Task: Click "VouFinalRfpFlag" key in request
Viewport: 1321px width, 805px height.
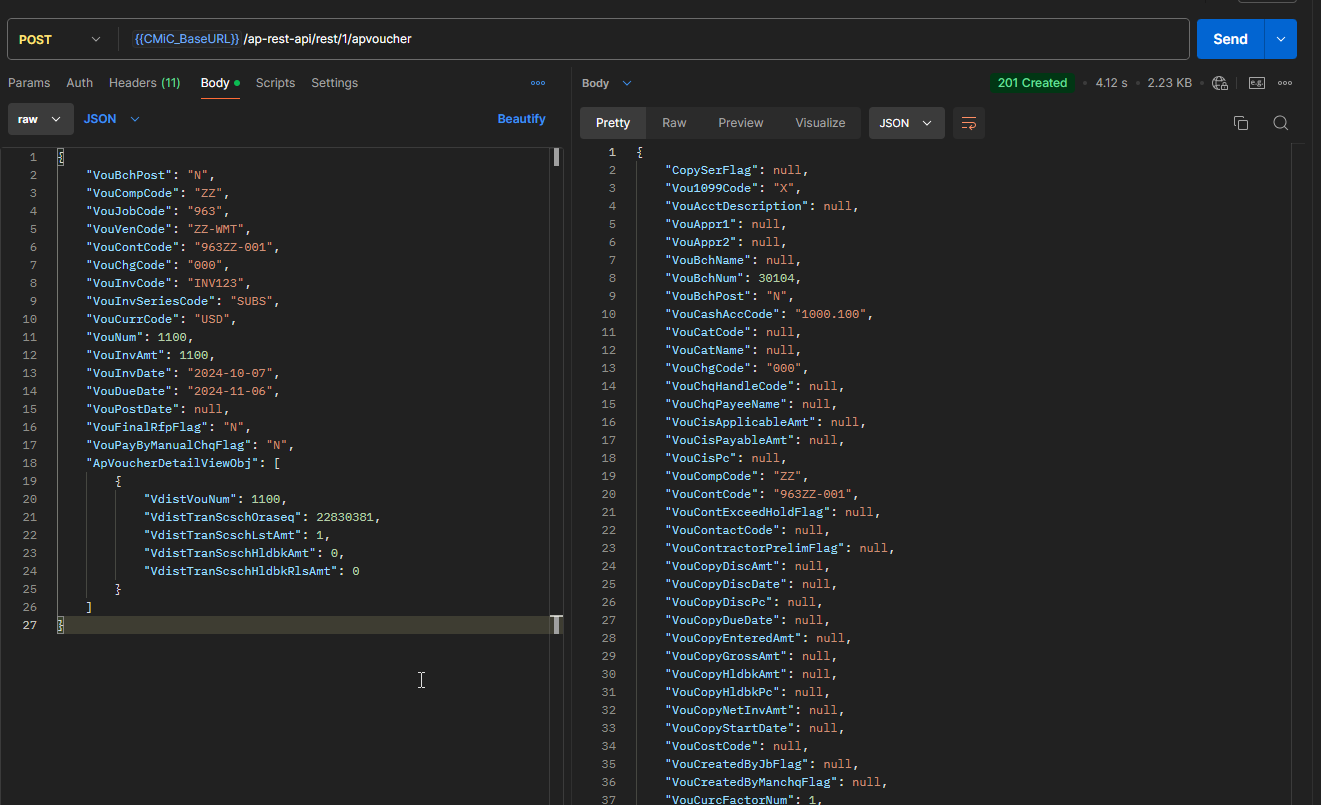Action: coord(148,427)
